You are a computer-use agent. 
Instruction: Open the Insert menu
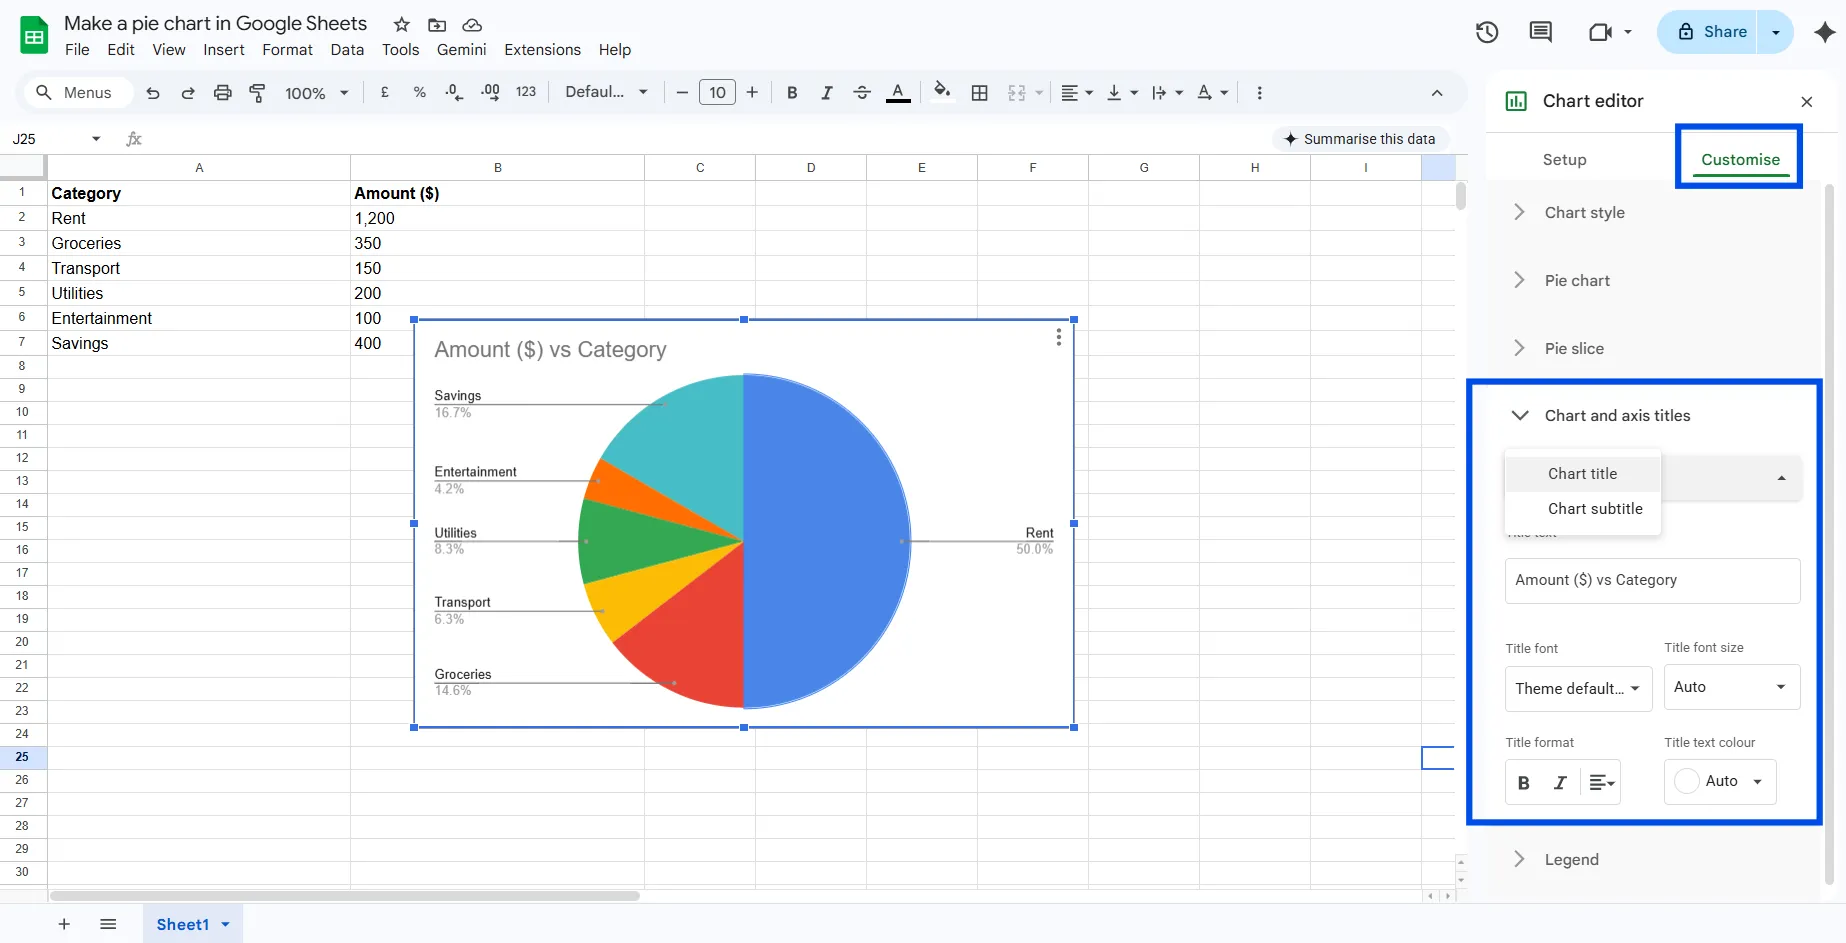223,49
